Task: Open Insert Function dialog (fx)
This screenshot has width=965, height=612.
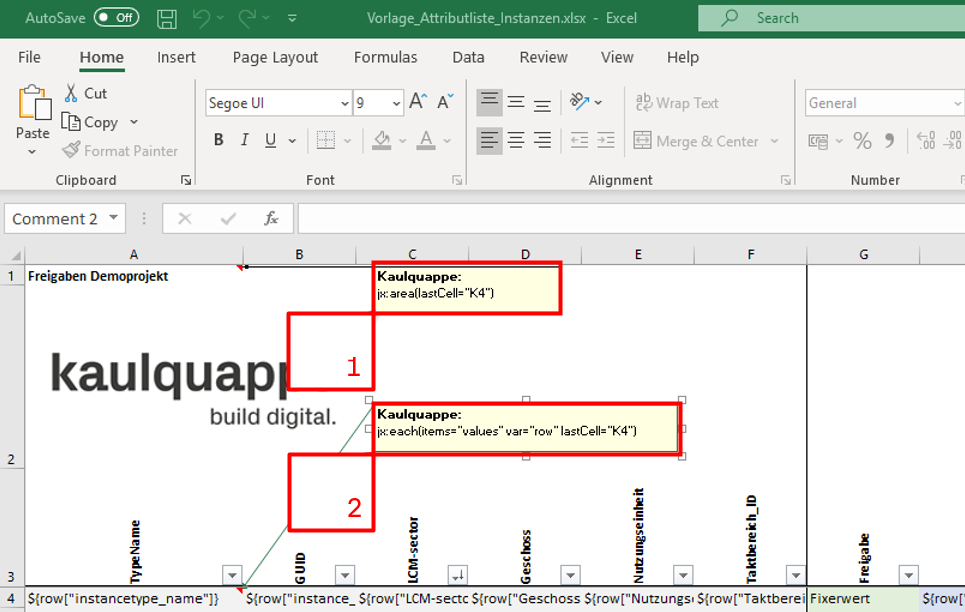Action: [x=271, y=219]
